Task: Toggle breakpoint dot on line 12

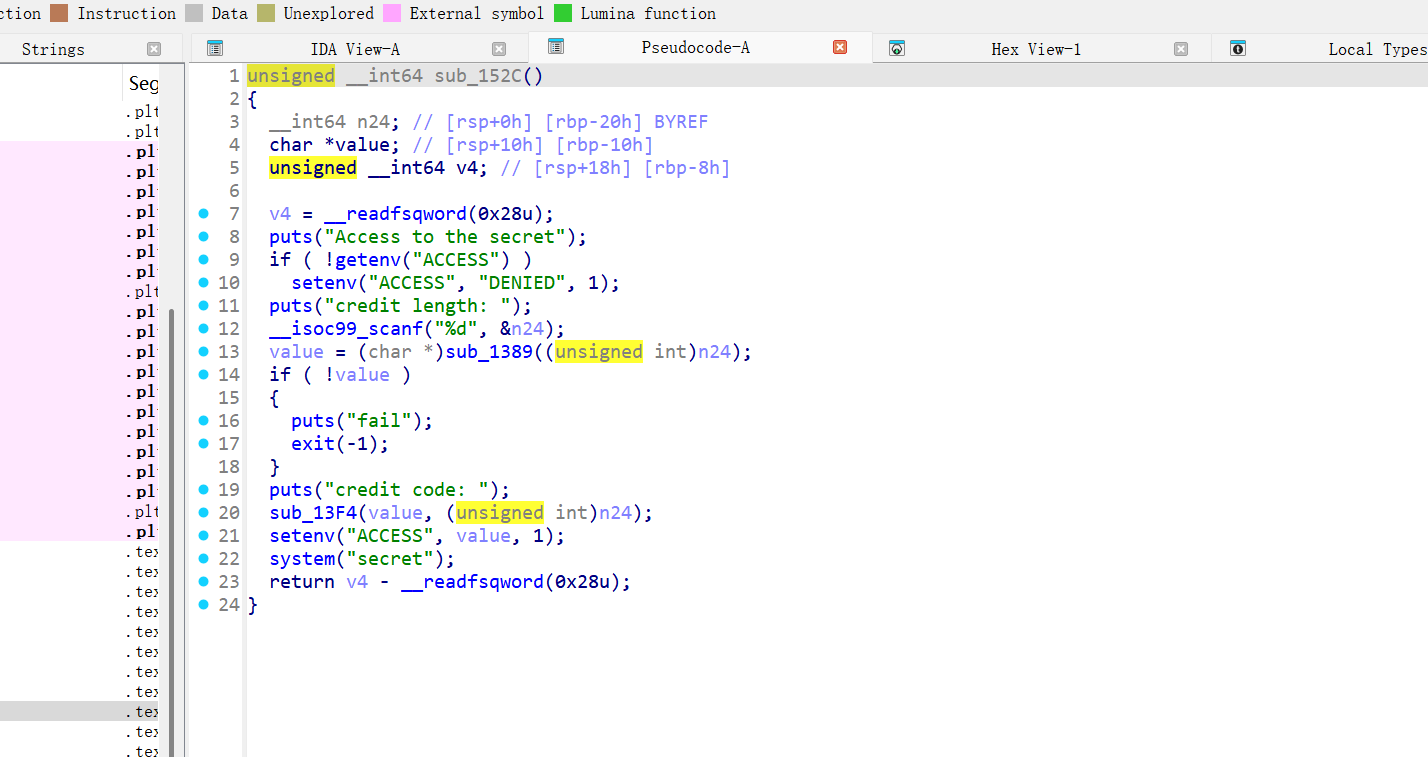Action: point(204,329)
